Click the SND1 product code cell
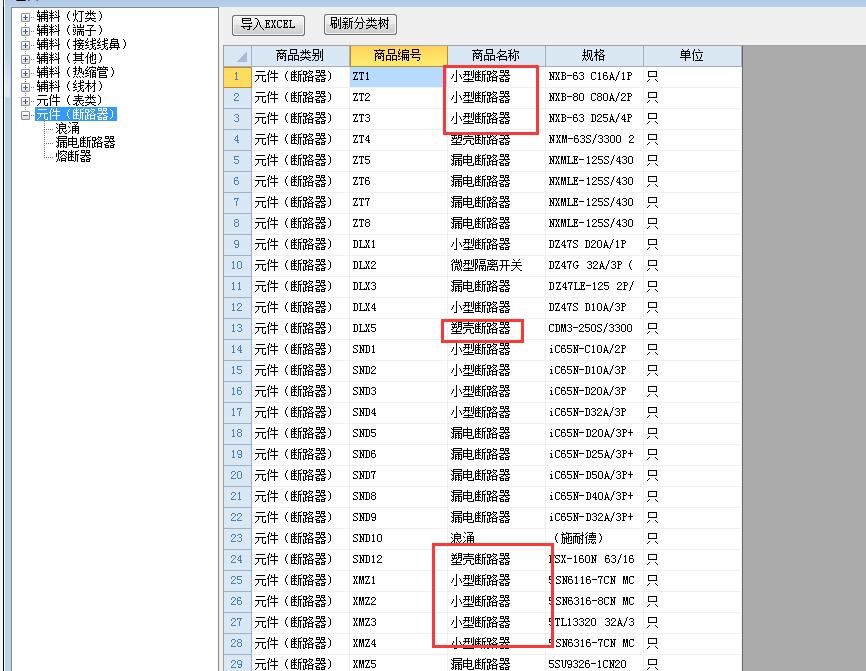 click(x=398, y=349)
